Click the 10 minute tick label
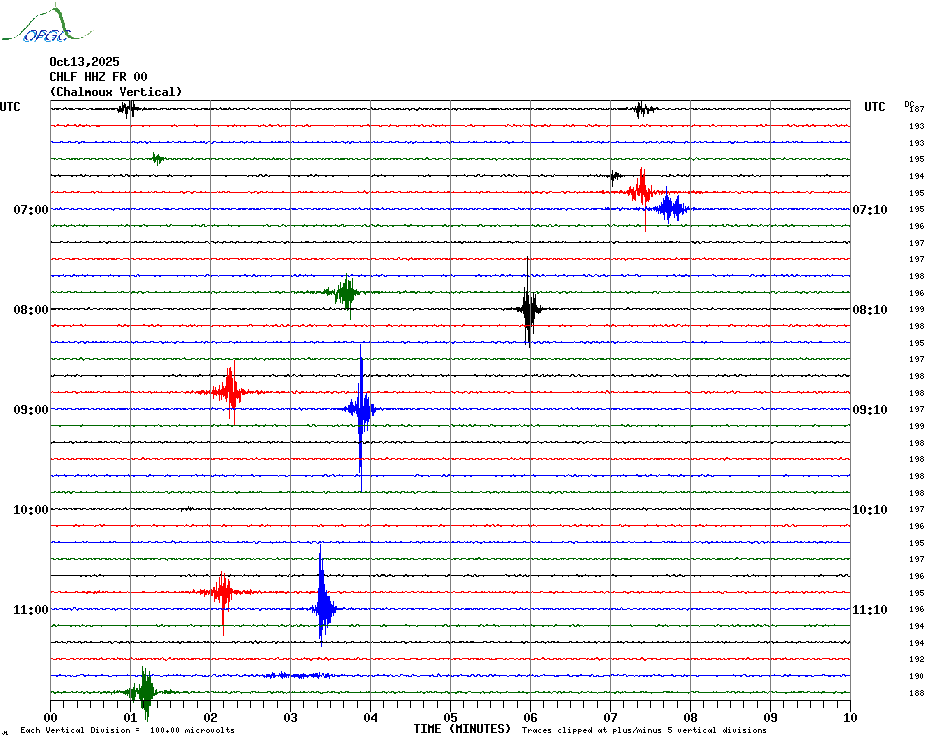 click(849, 717)
